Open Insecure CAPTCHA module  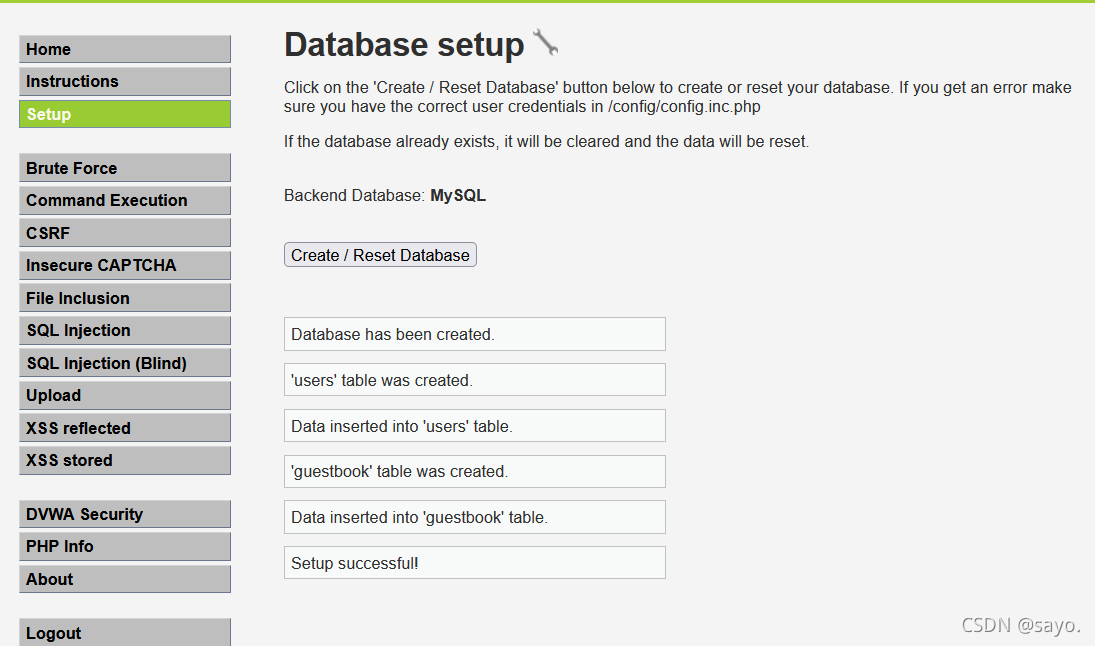tap(125, 265)
